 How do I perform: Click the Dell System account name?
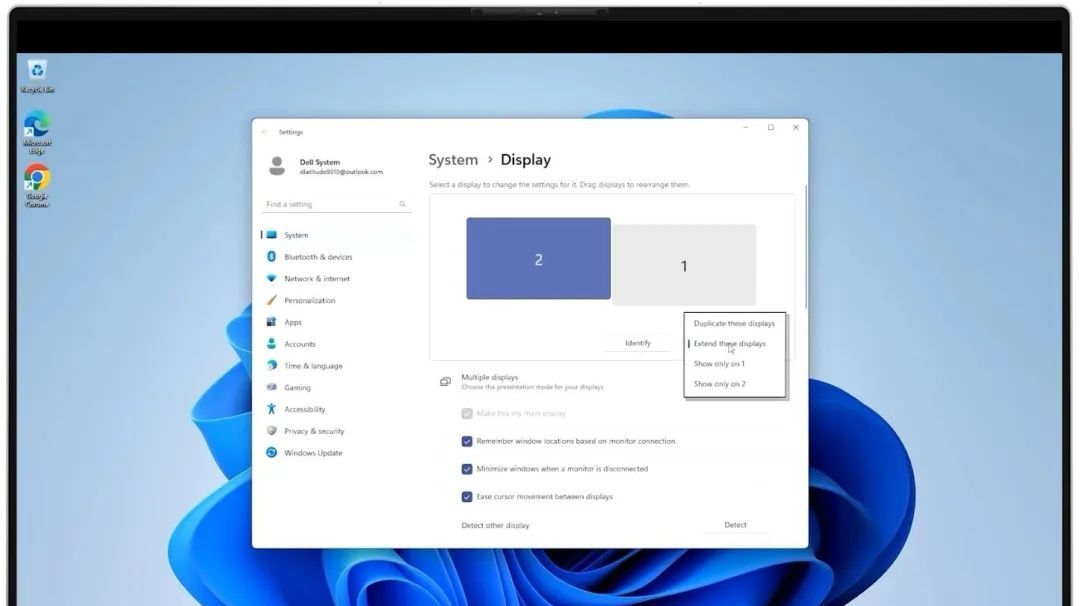pyautogui.click(x=320, y=162)
